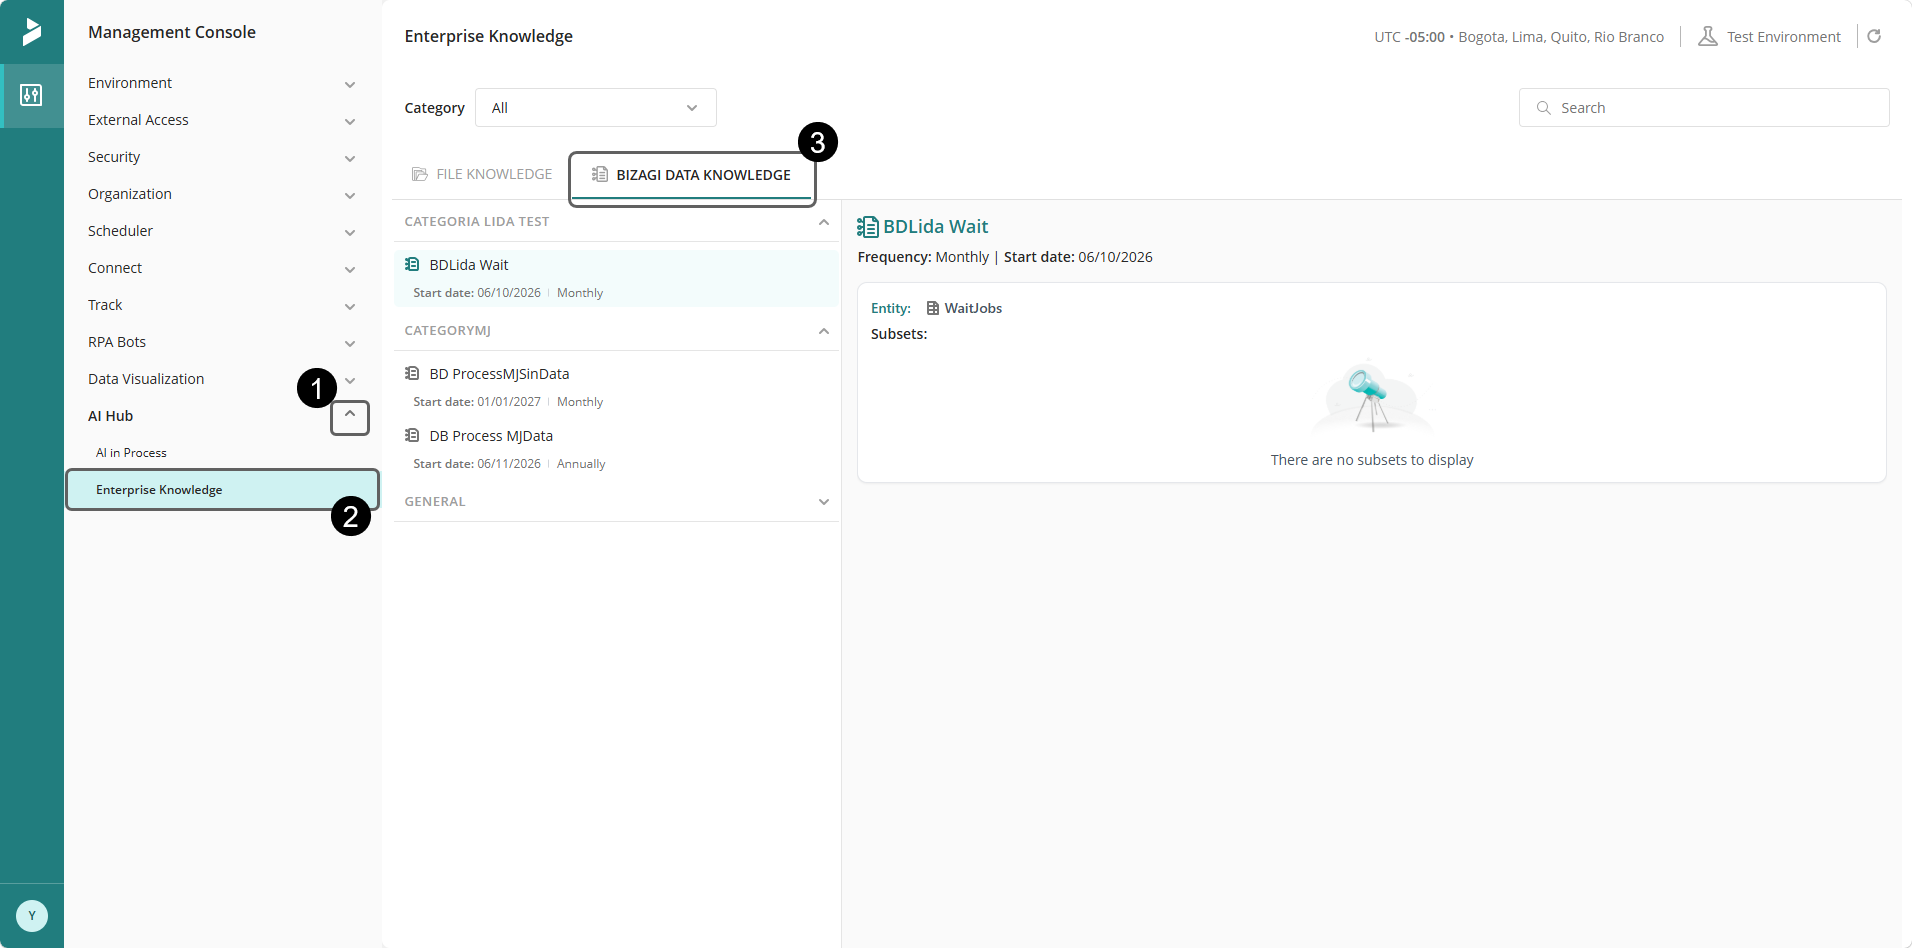
Task: Click the BDLida Wait list item icon
Action: (x=412, y=264)
